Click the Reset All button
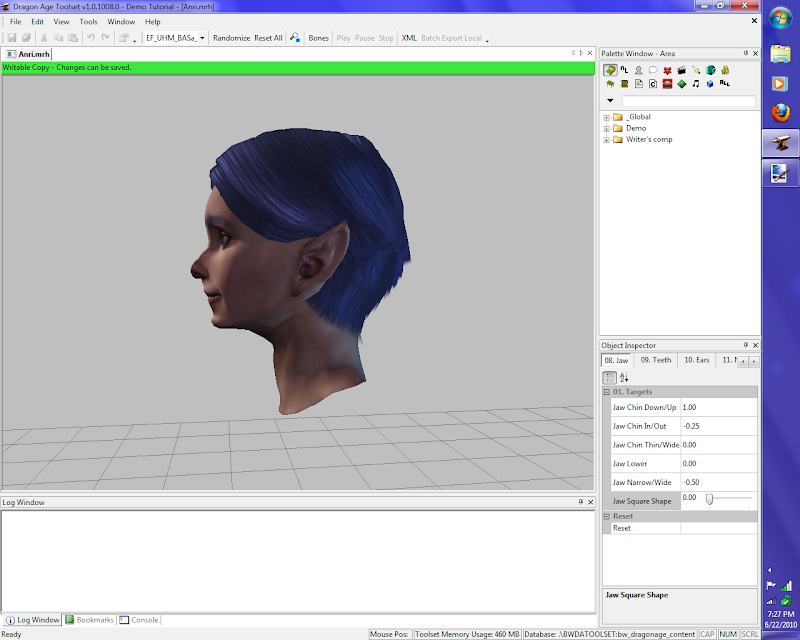The width and height of the screenshot is (800, 640). [x=268, y=38]
